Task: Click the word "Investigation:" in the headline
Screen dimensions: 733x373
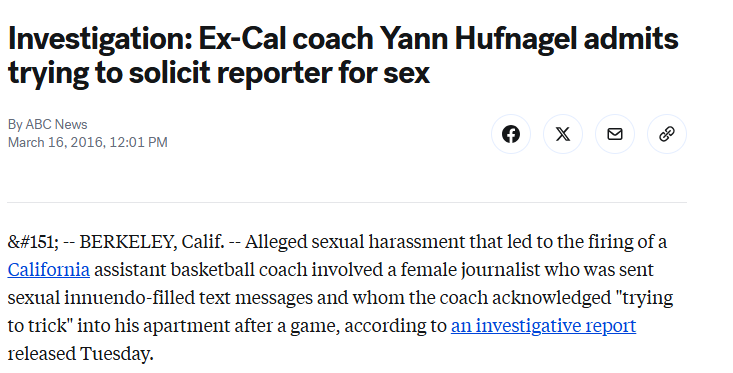Action: [x=101, y=39]
